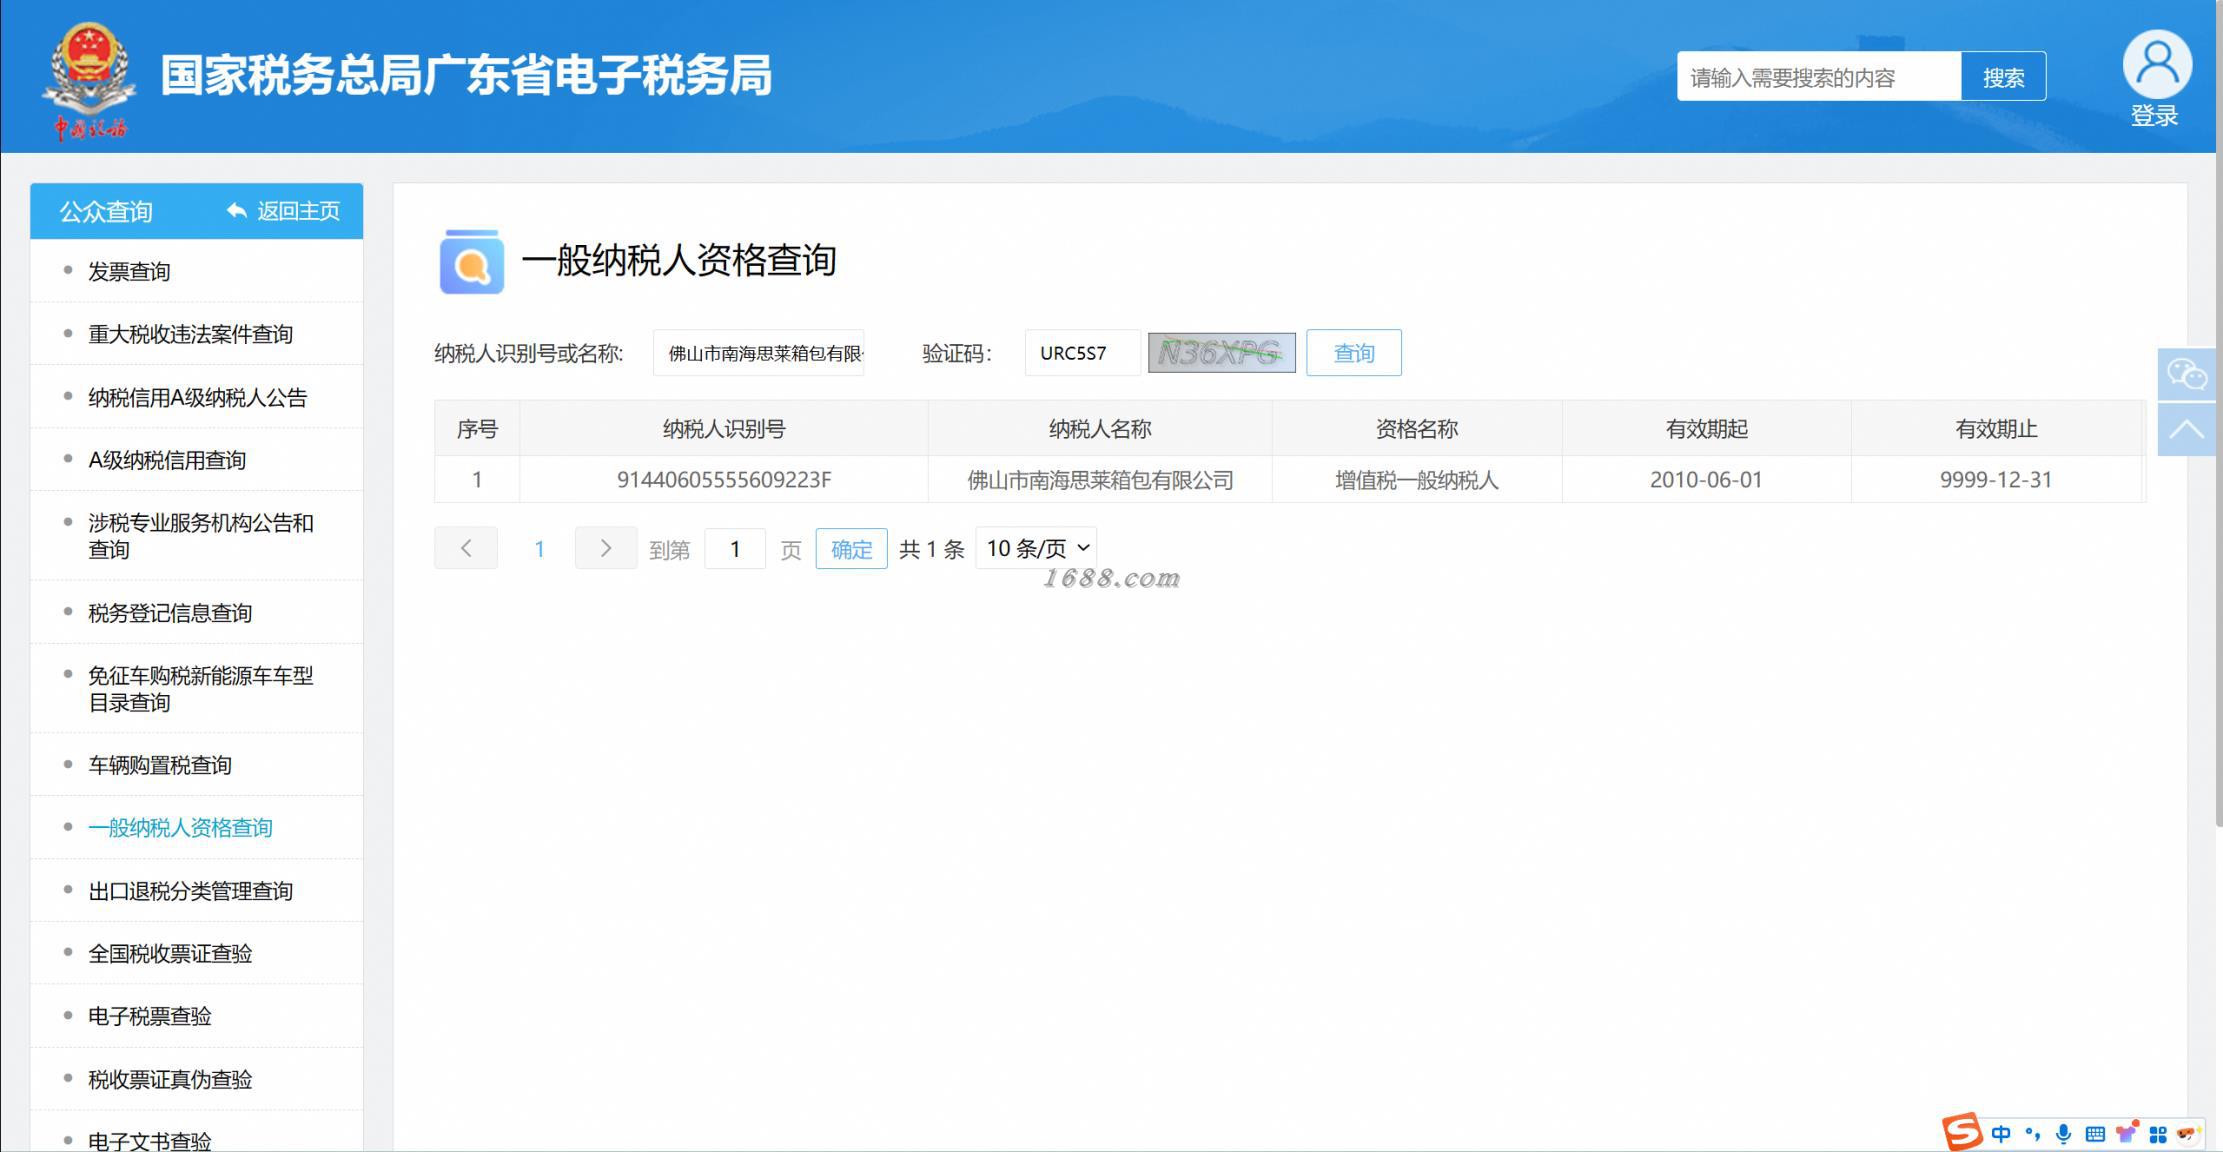The image size is (2223, 1152).
Task: Click the 确定 page jump button
Action: click(x=851, y=549)
